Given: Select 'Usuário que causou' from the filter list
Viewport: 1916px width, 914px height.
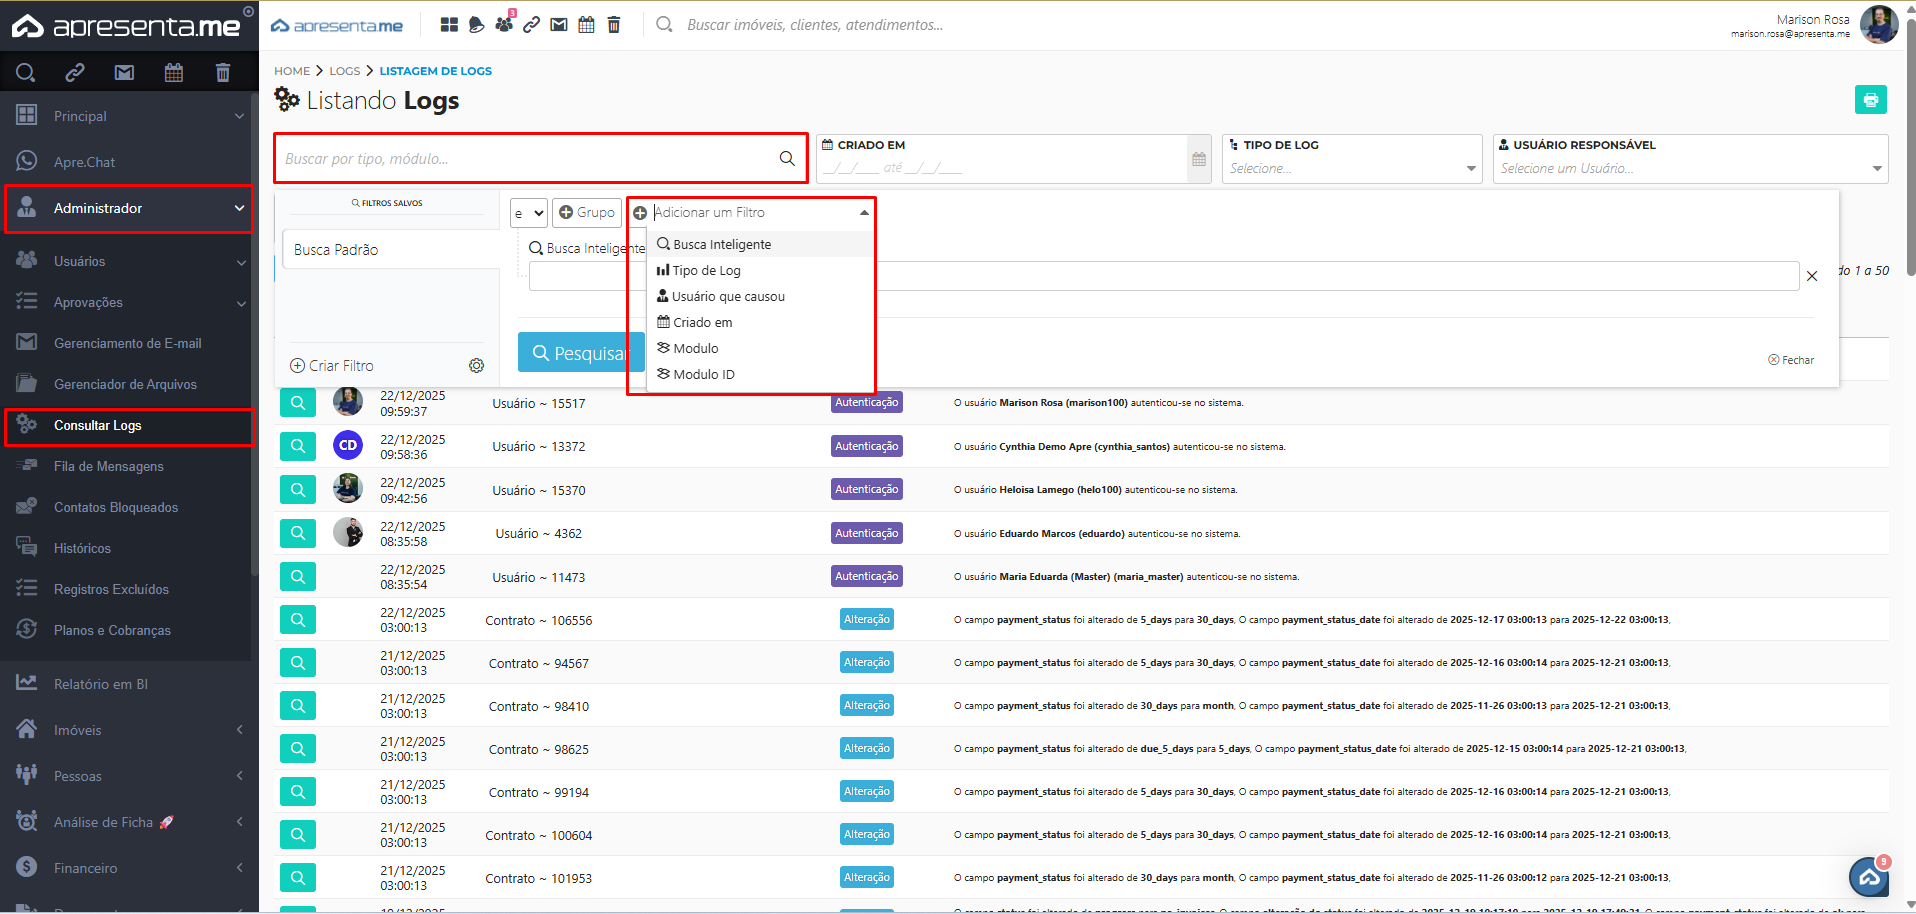Looking at the screenshot, I should coord(728,297).
